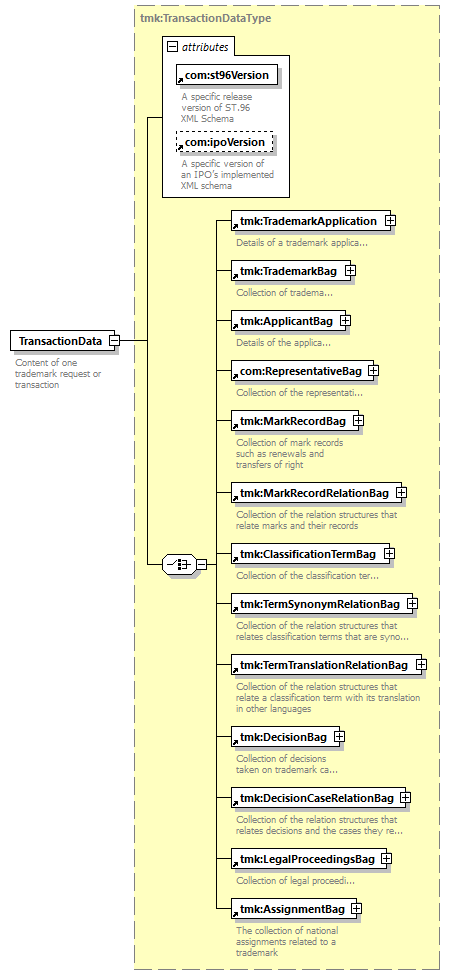Collapse the choice compositor minus toggle

coord(202,565)
